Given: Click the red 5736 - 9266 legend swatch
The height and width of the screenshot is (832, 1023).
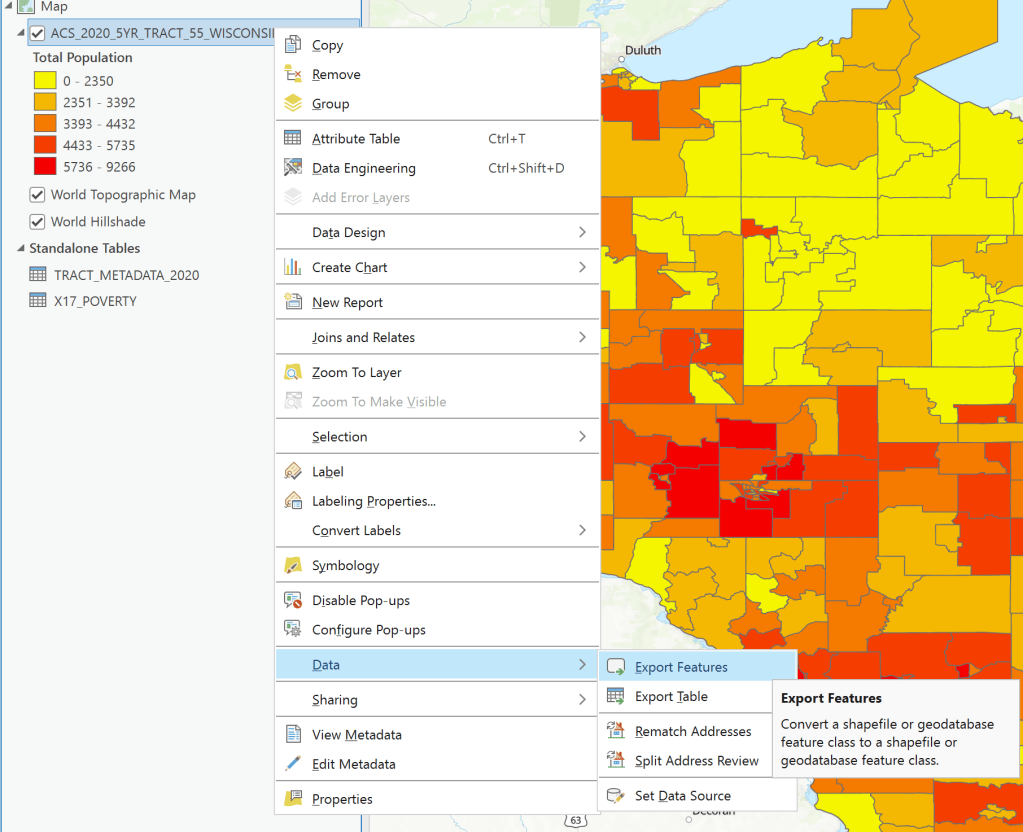Looking at the screenshot, I should 45,167.
